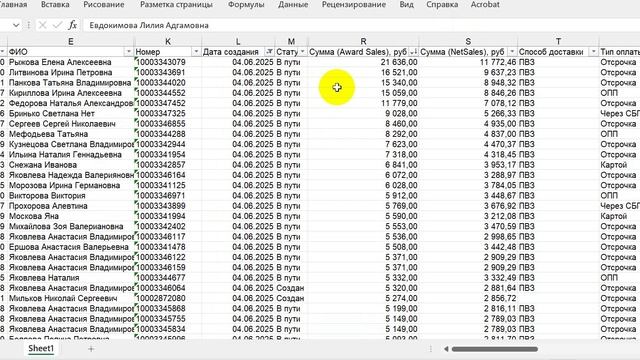Select order number 10002872080
The width and height of the screenshot is (640, 360).
coord(168,298)
